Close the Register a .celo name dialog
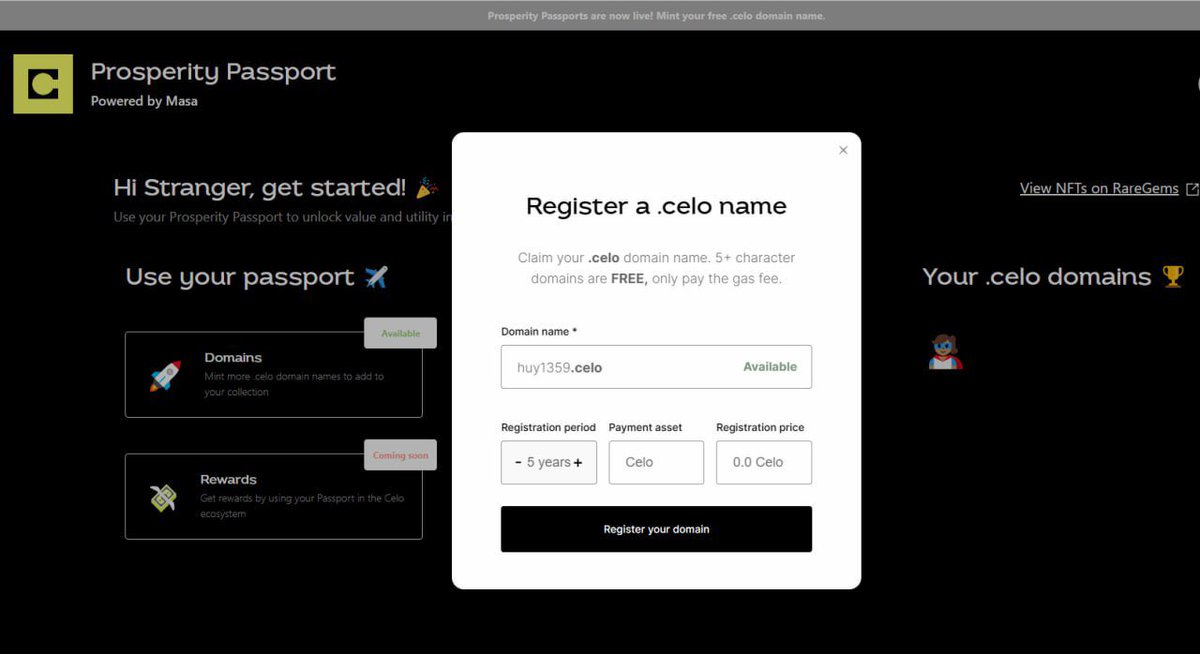1200x654 pixels. click(x=843, y=150)
